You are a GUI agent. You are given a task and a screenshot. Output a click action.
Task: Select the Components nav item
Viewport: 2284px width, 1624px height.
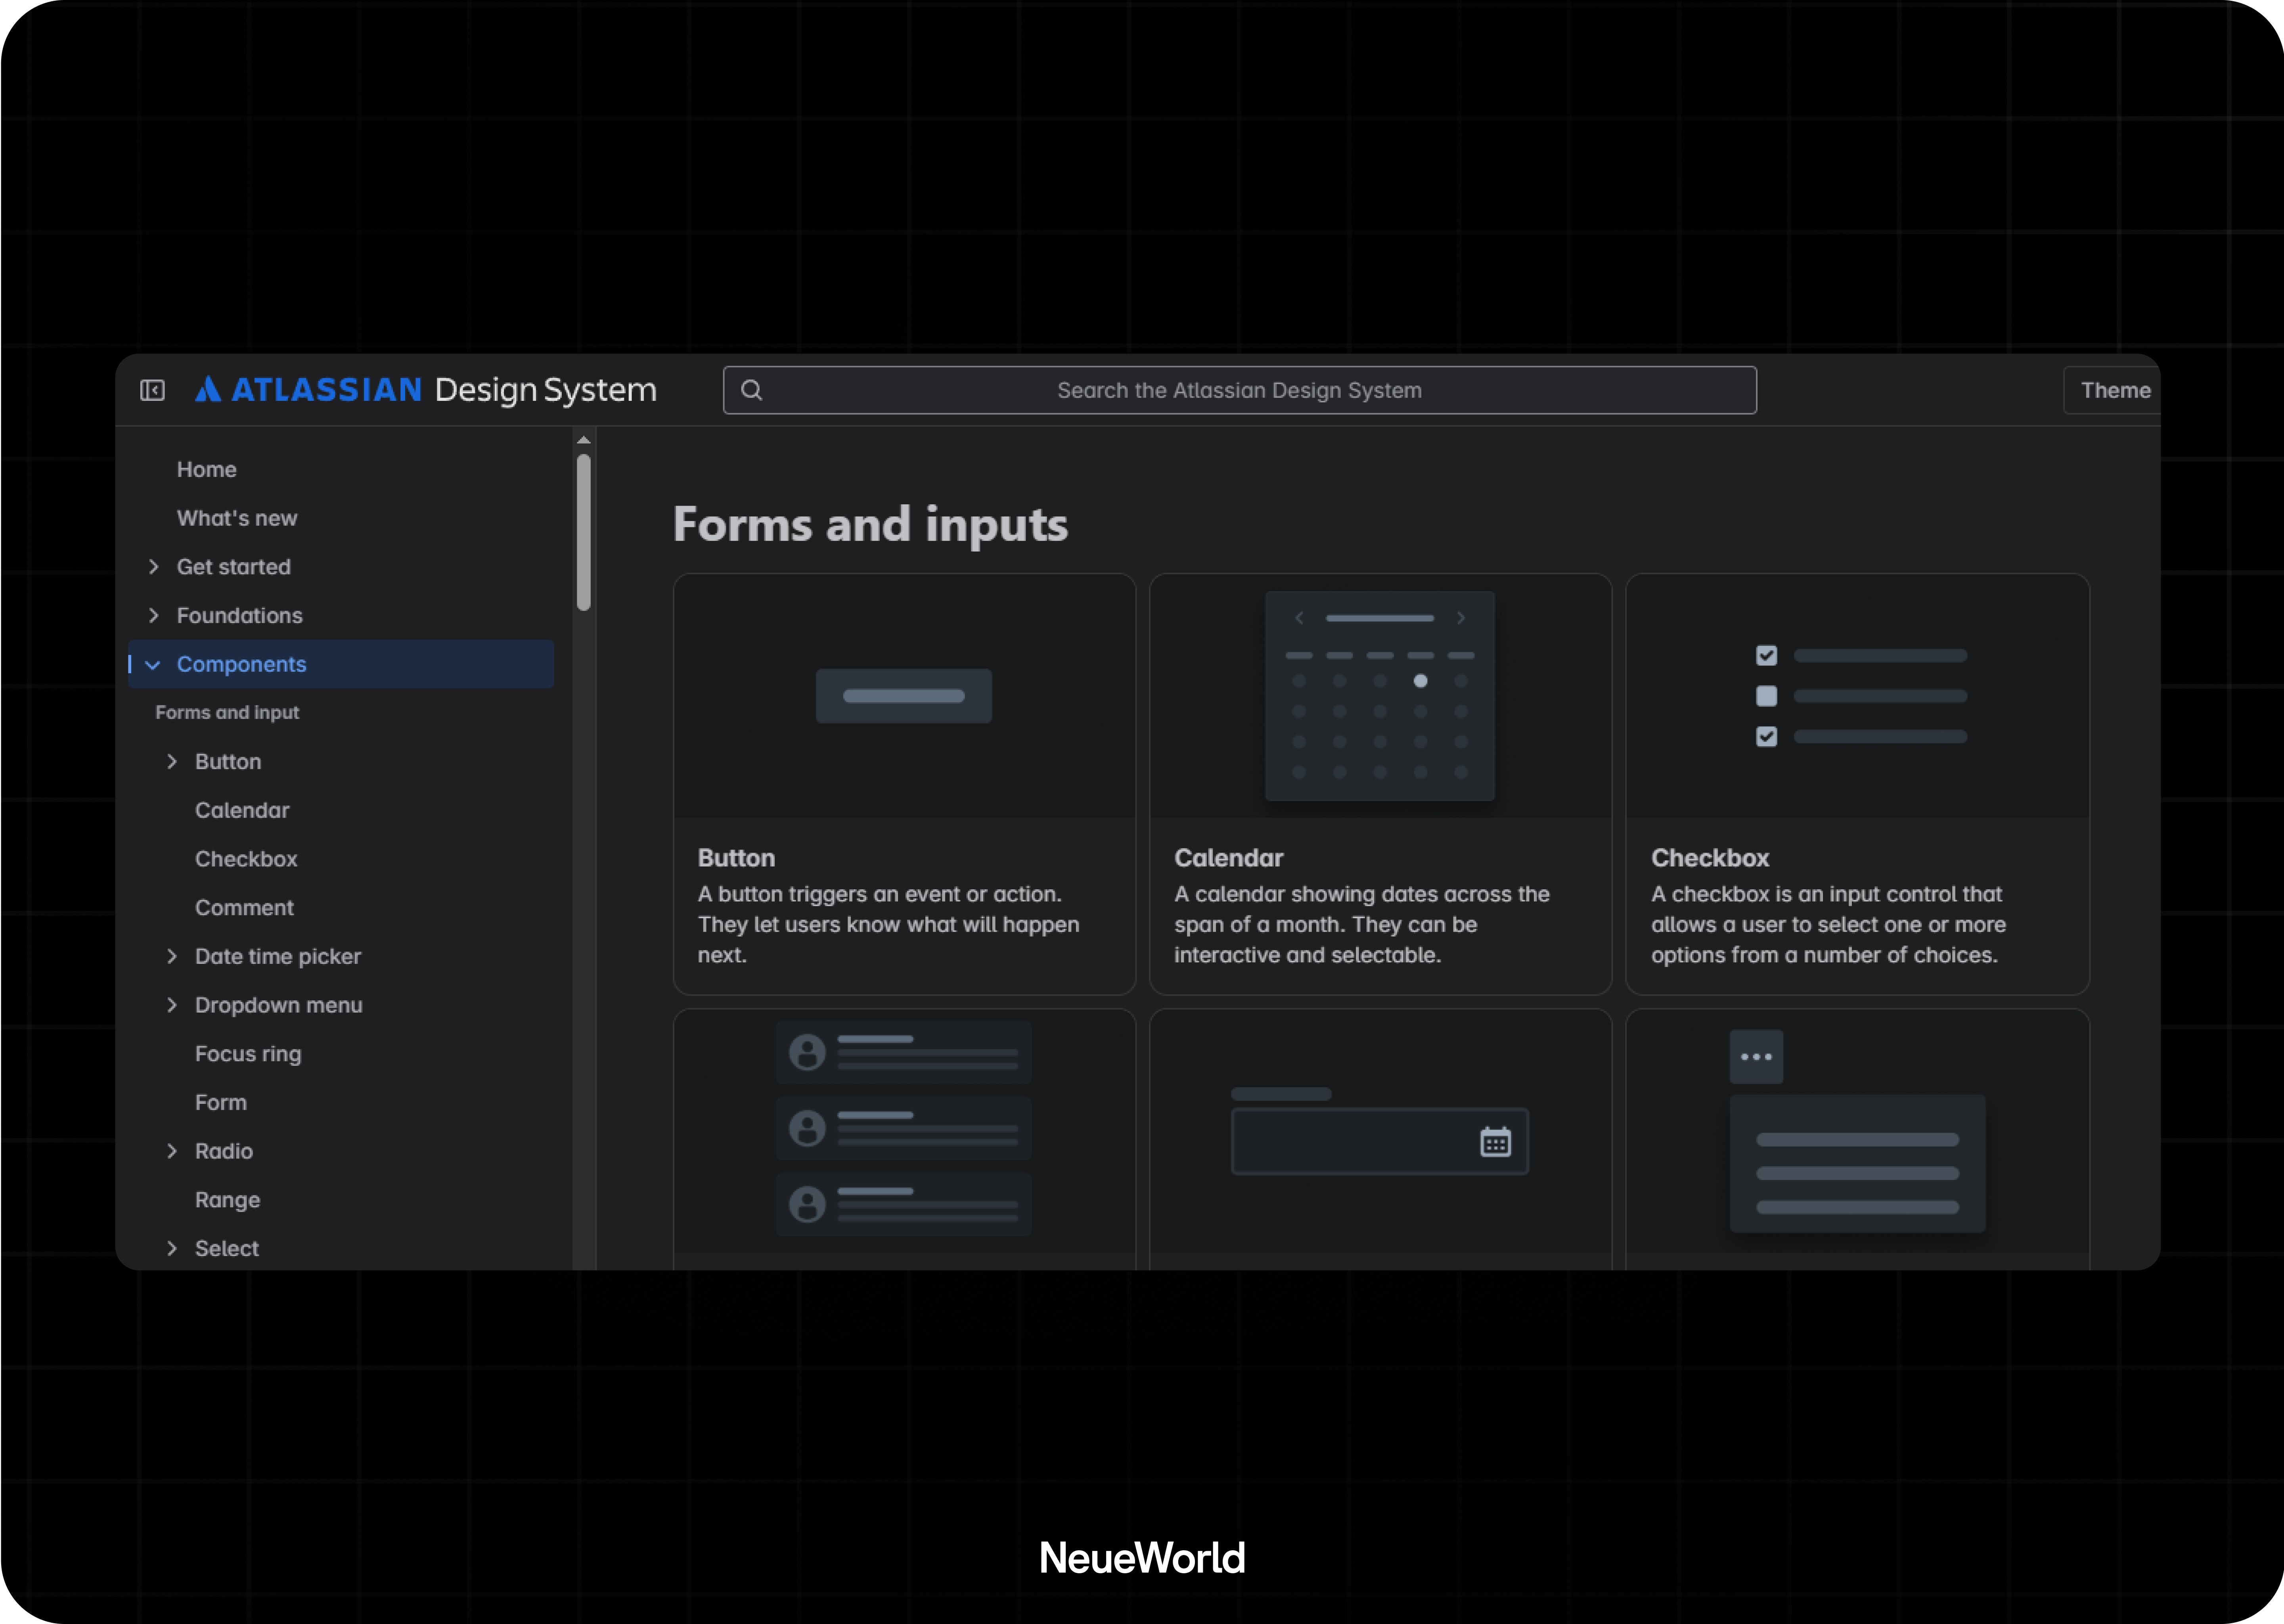pyautogui.click(x=341, y=664)
